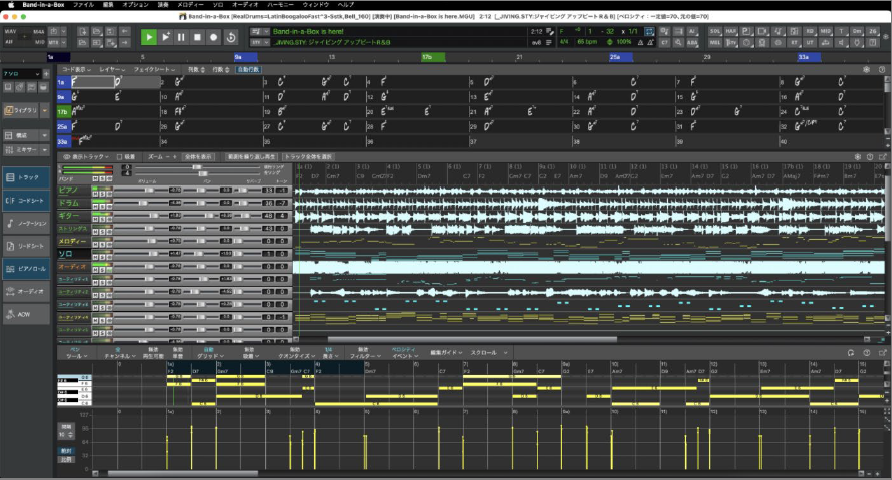This screenshot has height=480, width=892.
Task: Click the speaker icon toolbar button
Action: pyautogui.click(x=841, y=43)
